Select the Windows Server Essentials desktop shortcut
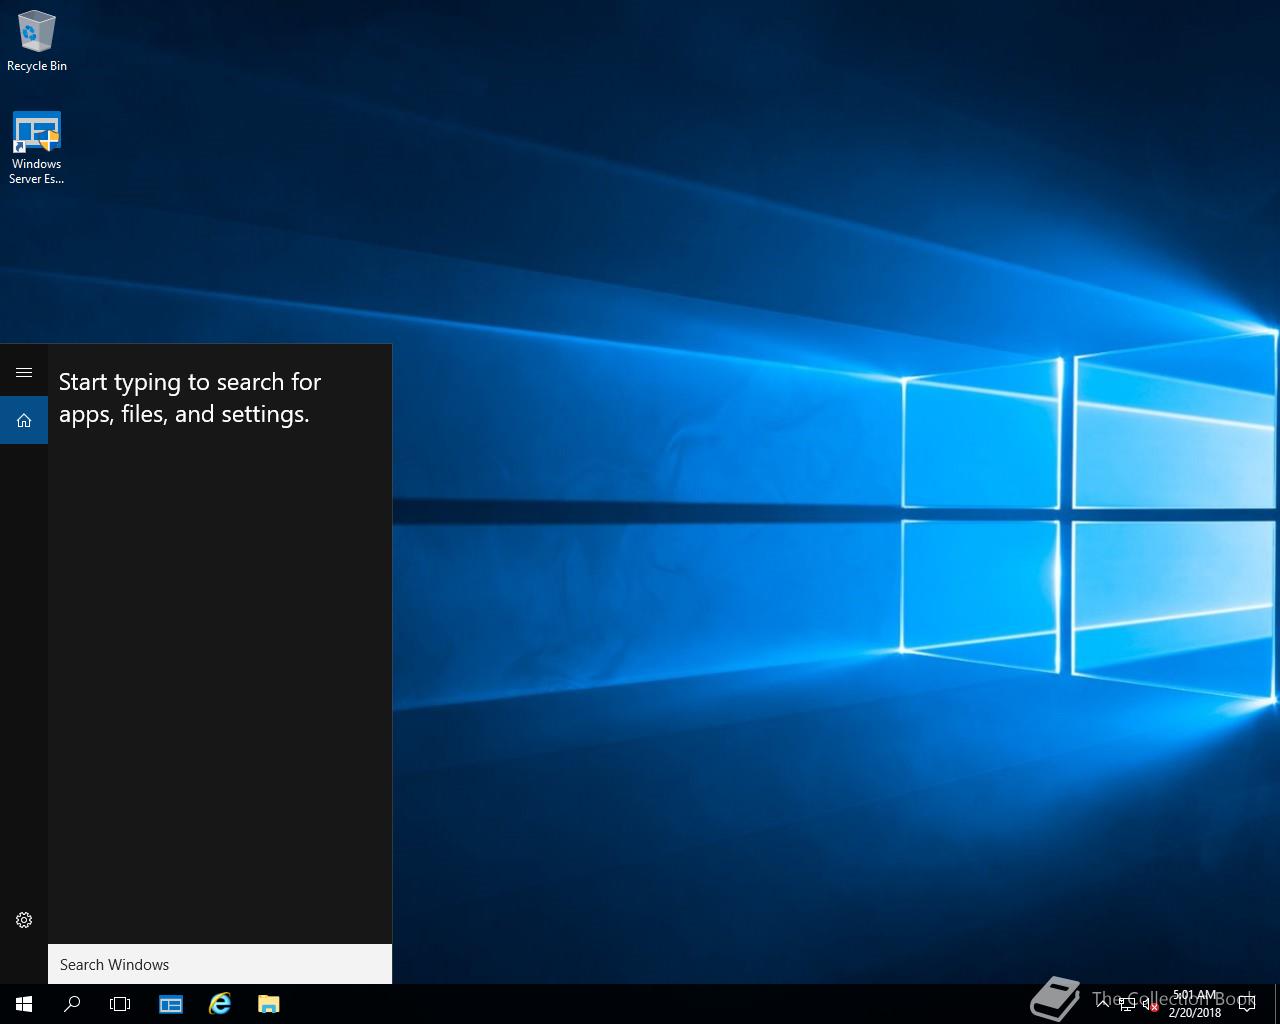 click(37, 148)
